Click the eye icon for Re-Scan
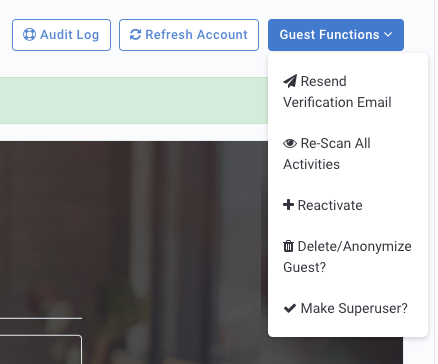 [x=290, y=143]
